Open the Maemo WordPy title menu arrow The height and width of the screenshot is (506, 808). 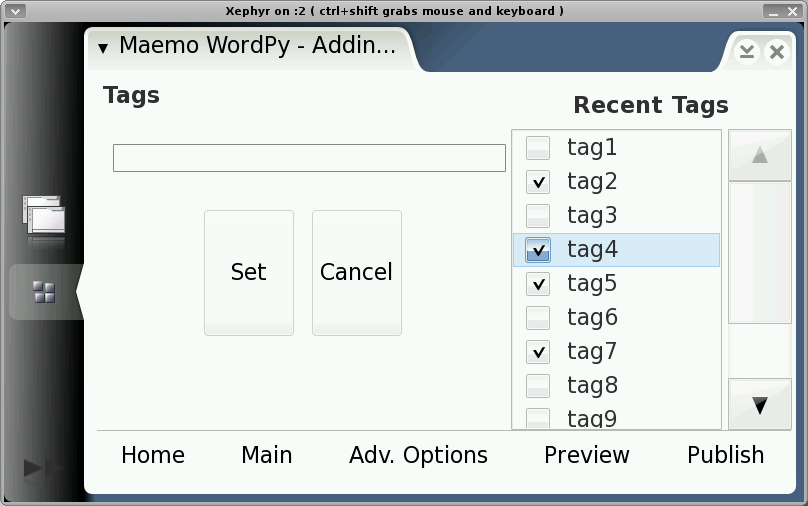point(103,48)
